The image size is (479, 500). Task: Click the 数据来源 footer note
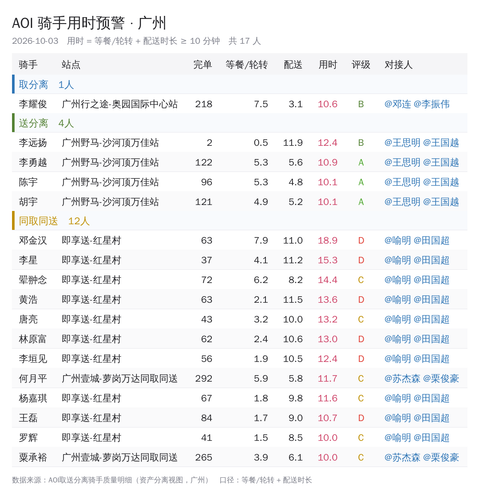[162, 480]
